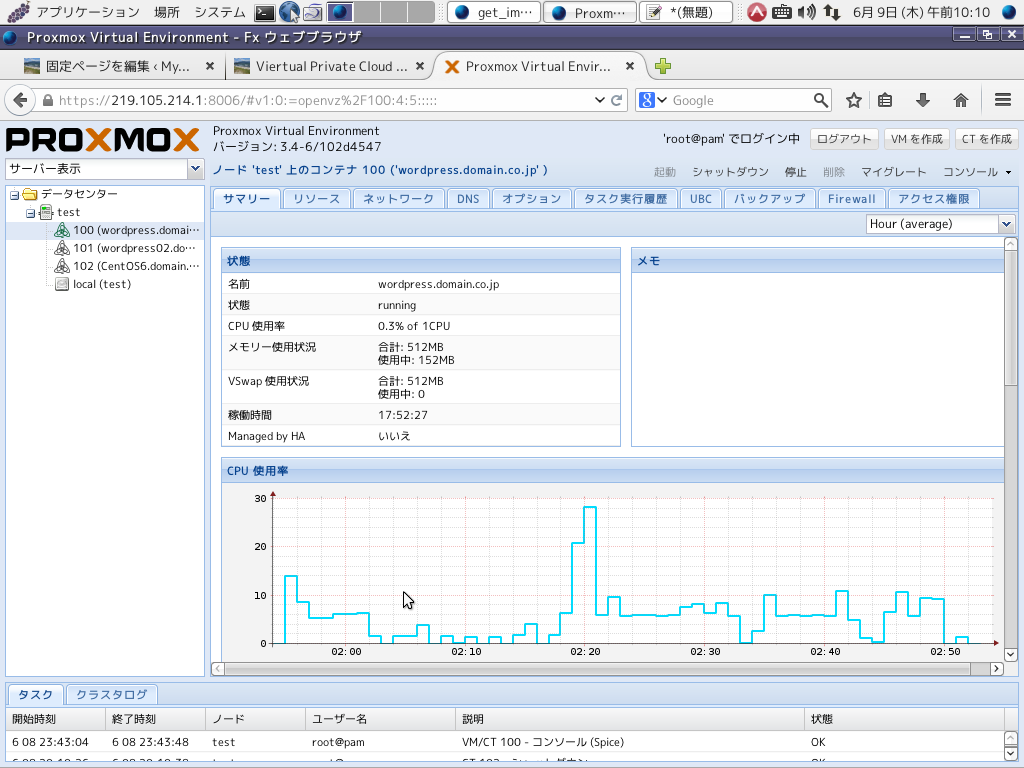Click the browser home icon
Viewport: 1024px width, 768px height.
(961, 100)
